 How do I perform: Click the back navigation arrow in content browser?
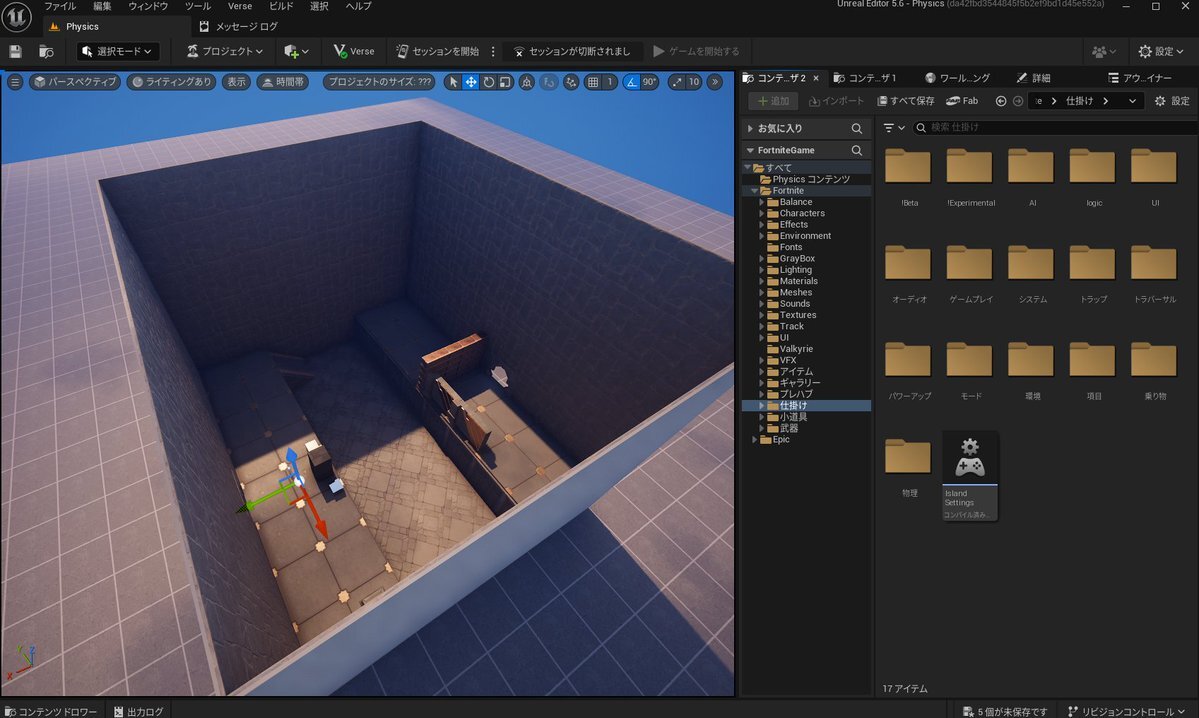[1001, 101]
